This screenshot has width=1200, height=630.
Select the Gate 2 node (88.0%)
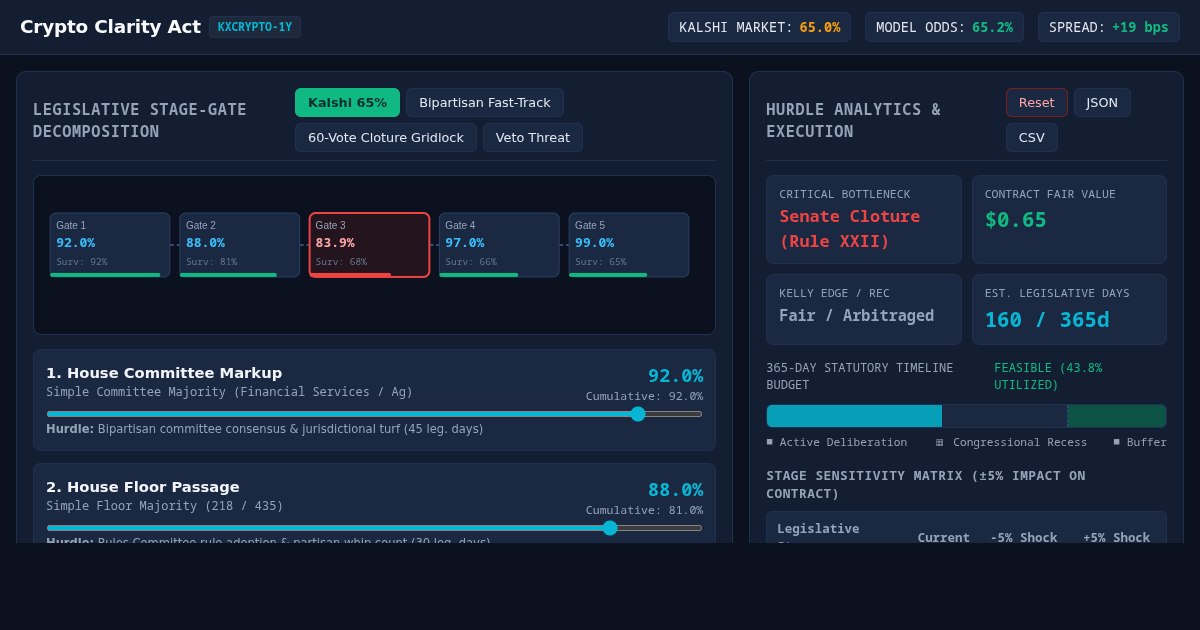pyautogui.click(x=240, y=245)
